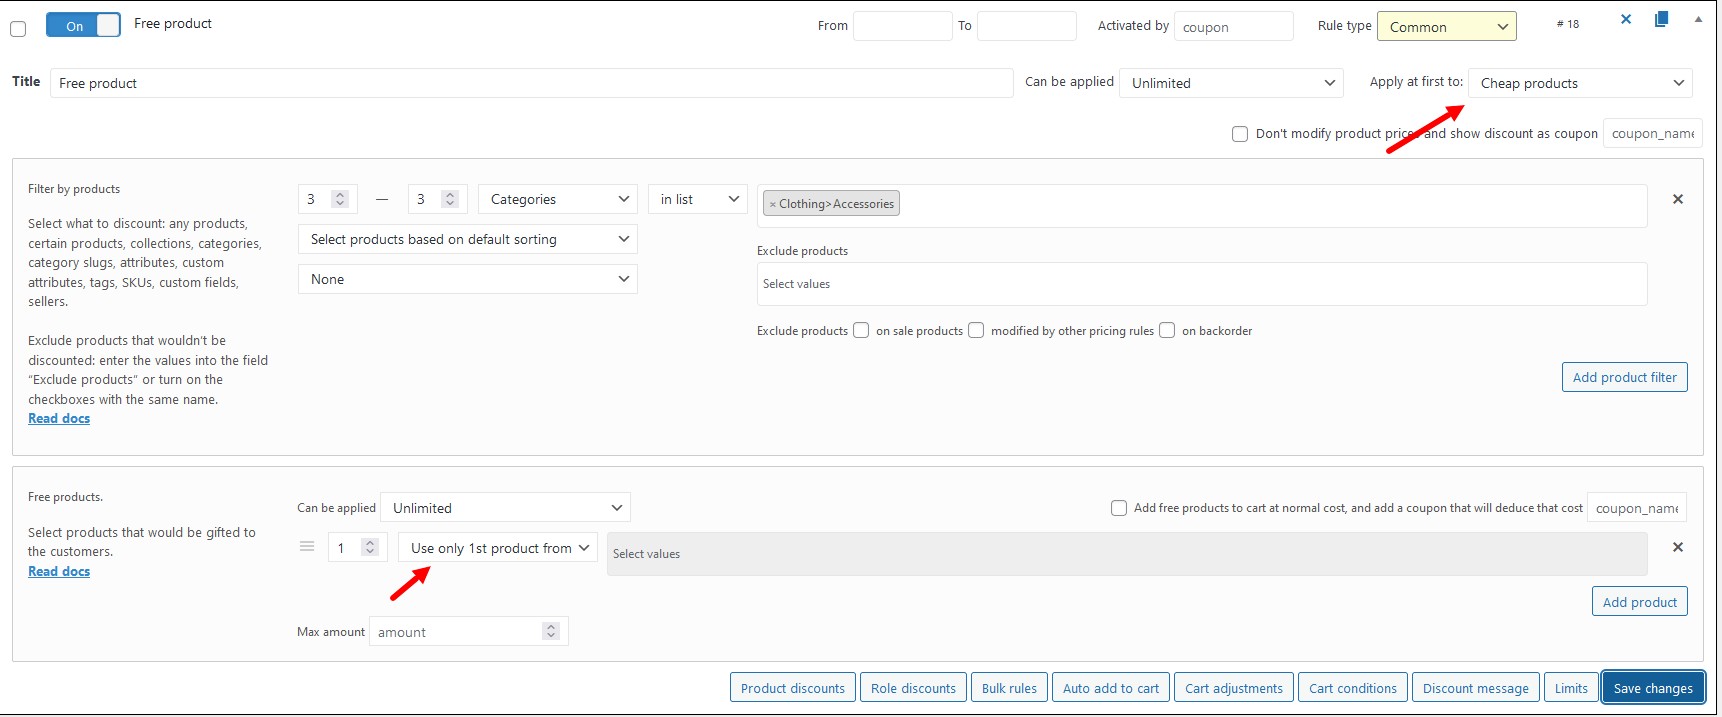The height and width of the screenshot is (717, 1722).
Task: Duplicate the rule with the copy icon
Action: coord(1661,19)
